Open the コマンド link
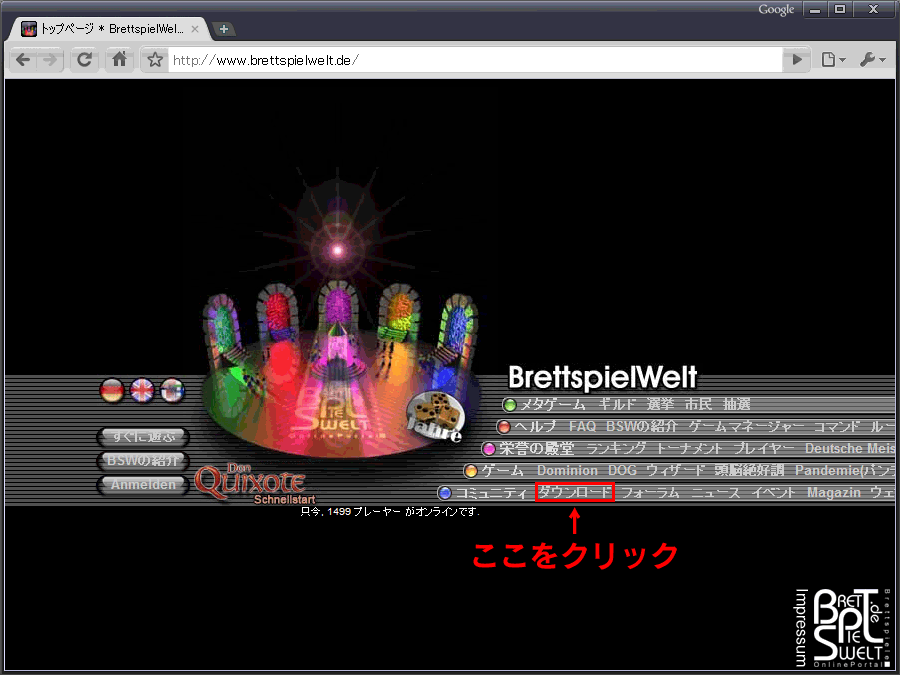900x675 pixels. click(837, 426)
